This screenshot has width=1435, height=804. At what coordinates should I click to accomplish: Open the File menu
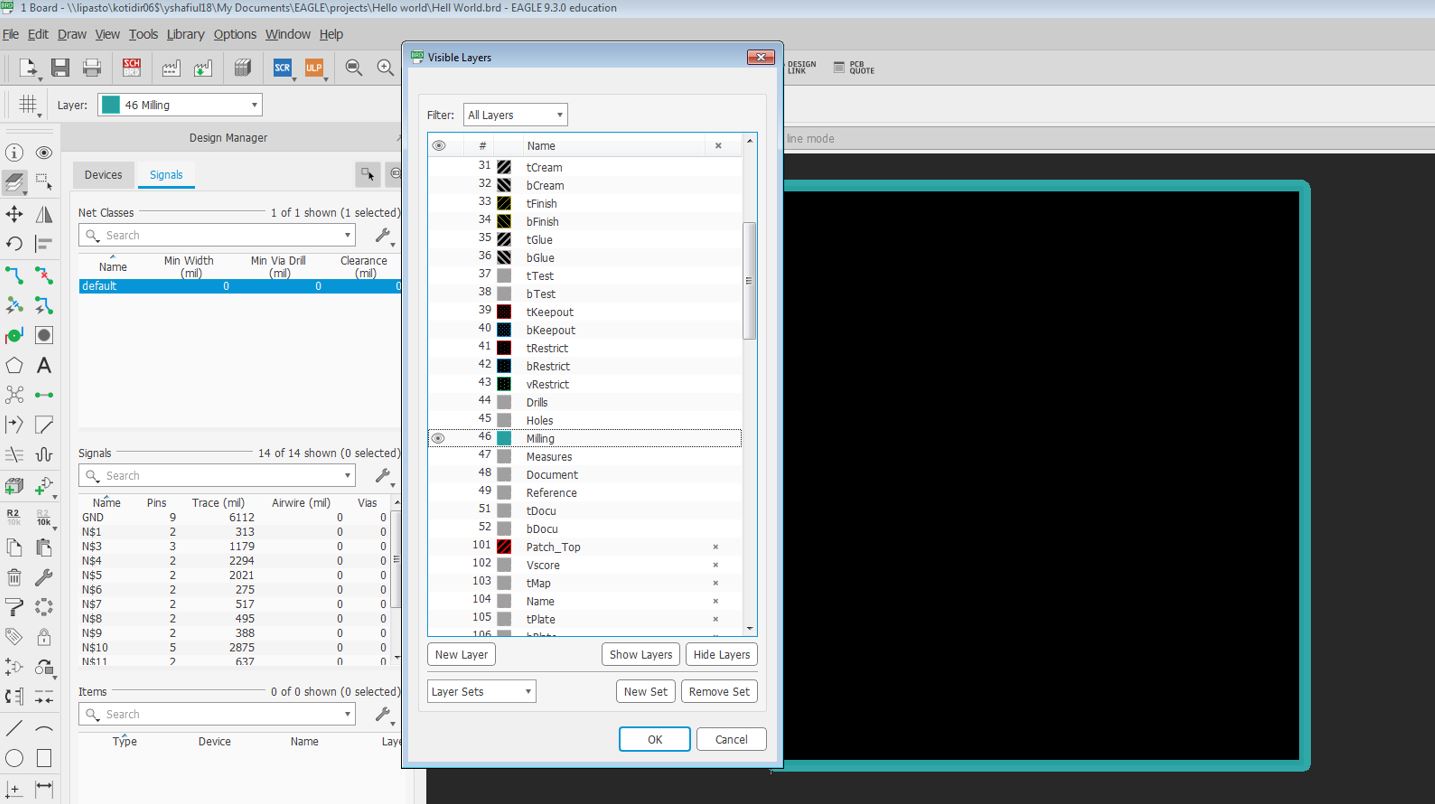11,34
